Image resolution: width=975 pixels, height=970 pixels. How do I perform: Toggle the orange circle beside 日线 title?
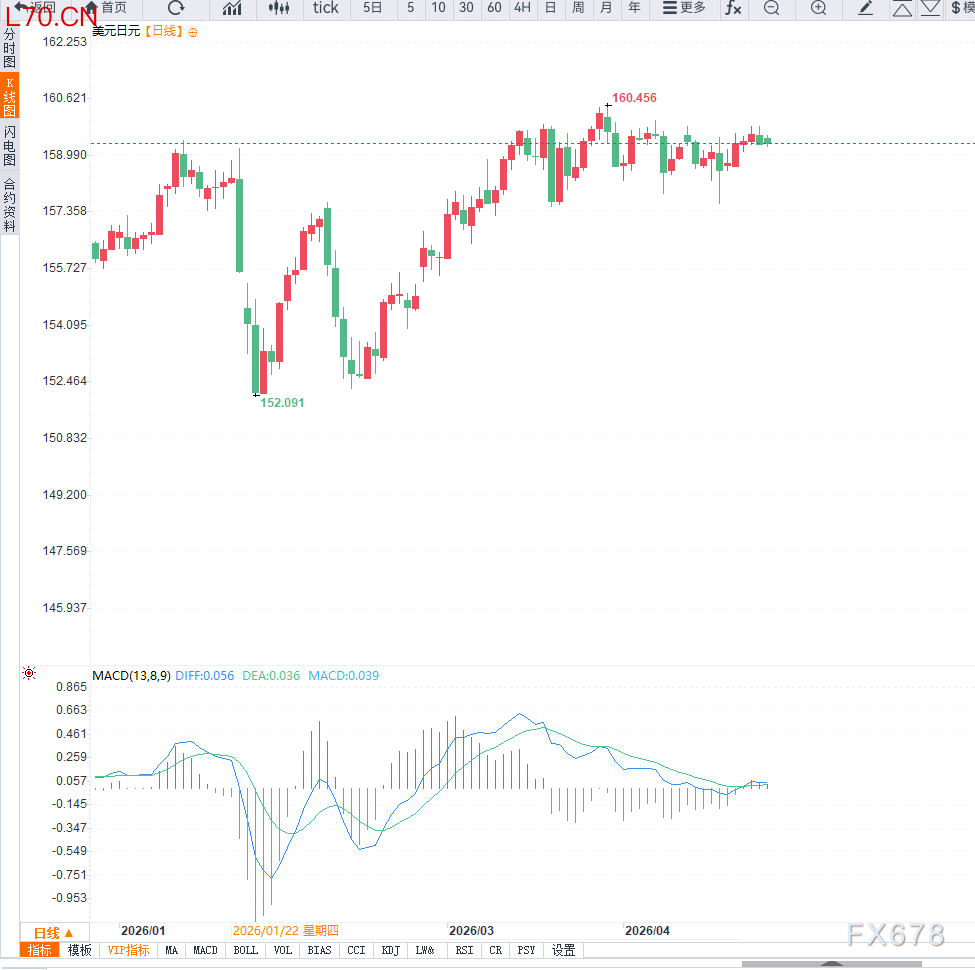pos(193,32)
